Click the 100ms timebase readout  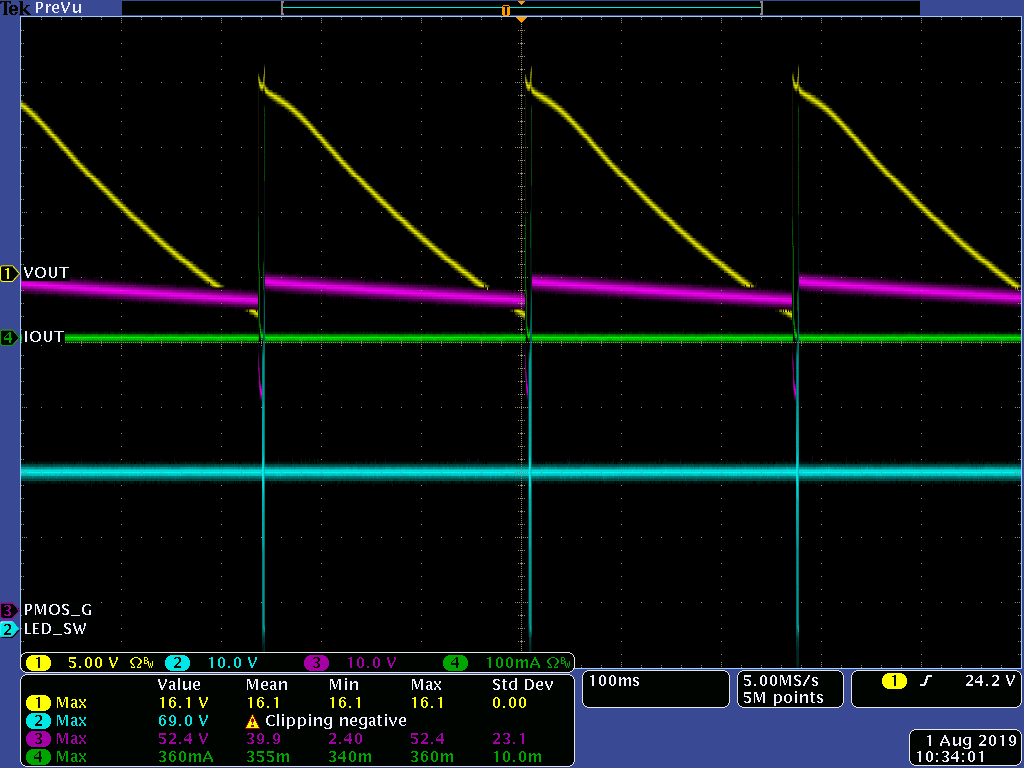tap(614, 680)
